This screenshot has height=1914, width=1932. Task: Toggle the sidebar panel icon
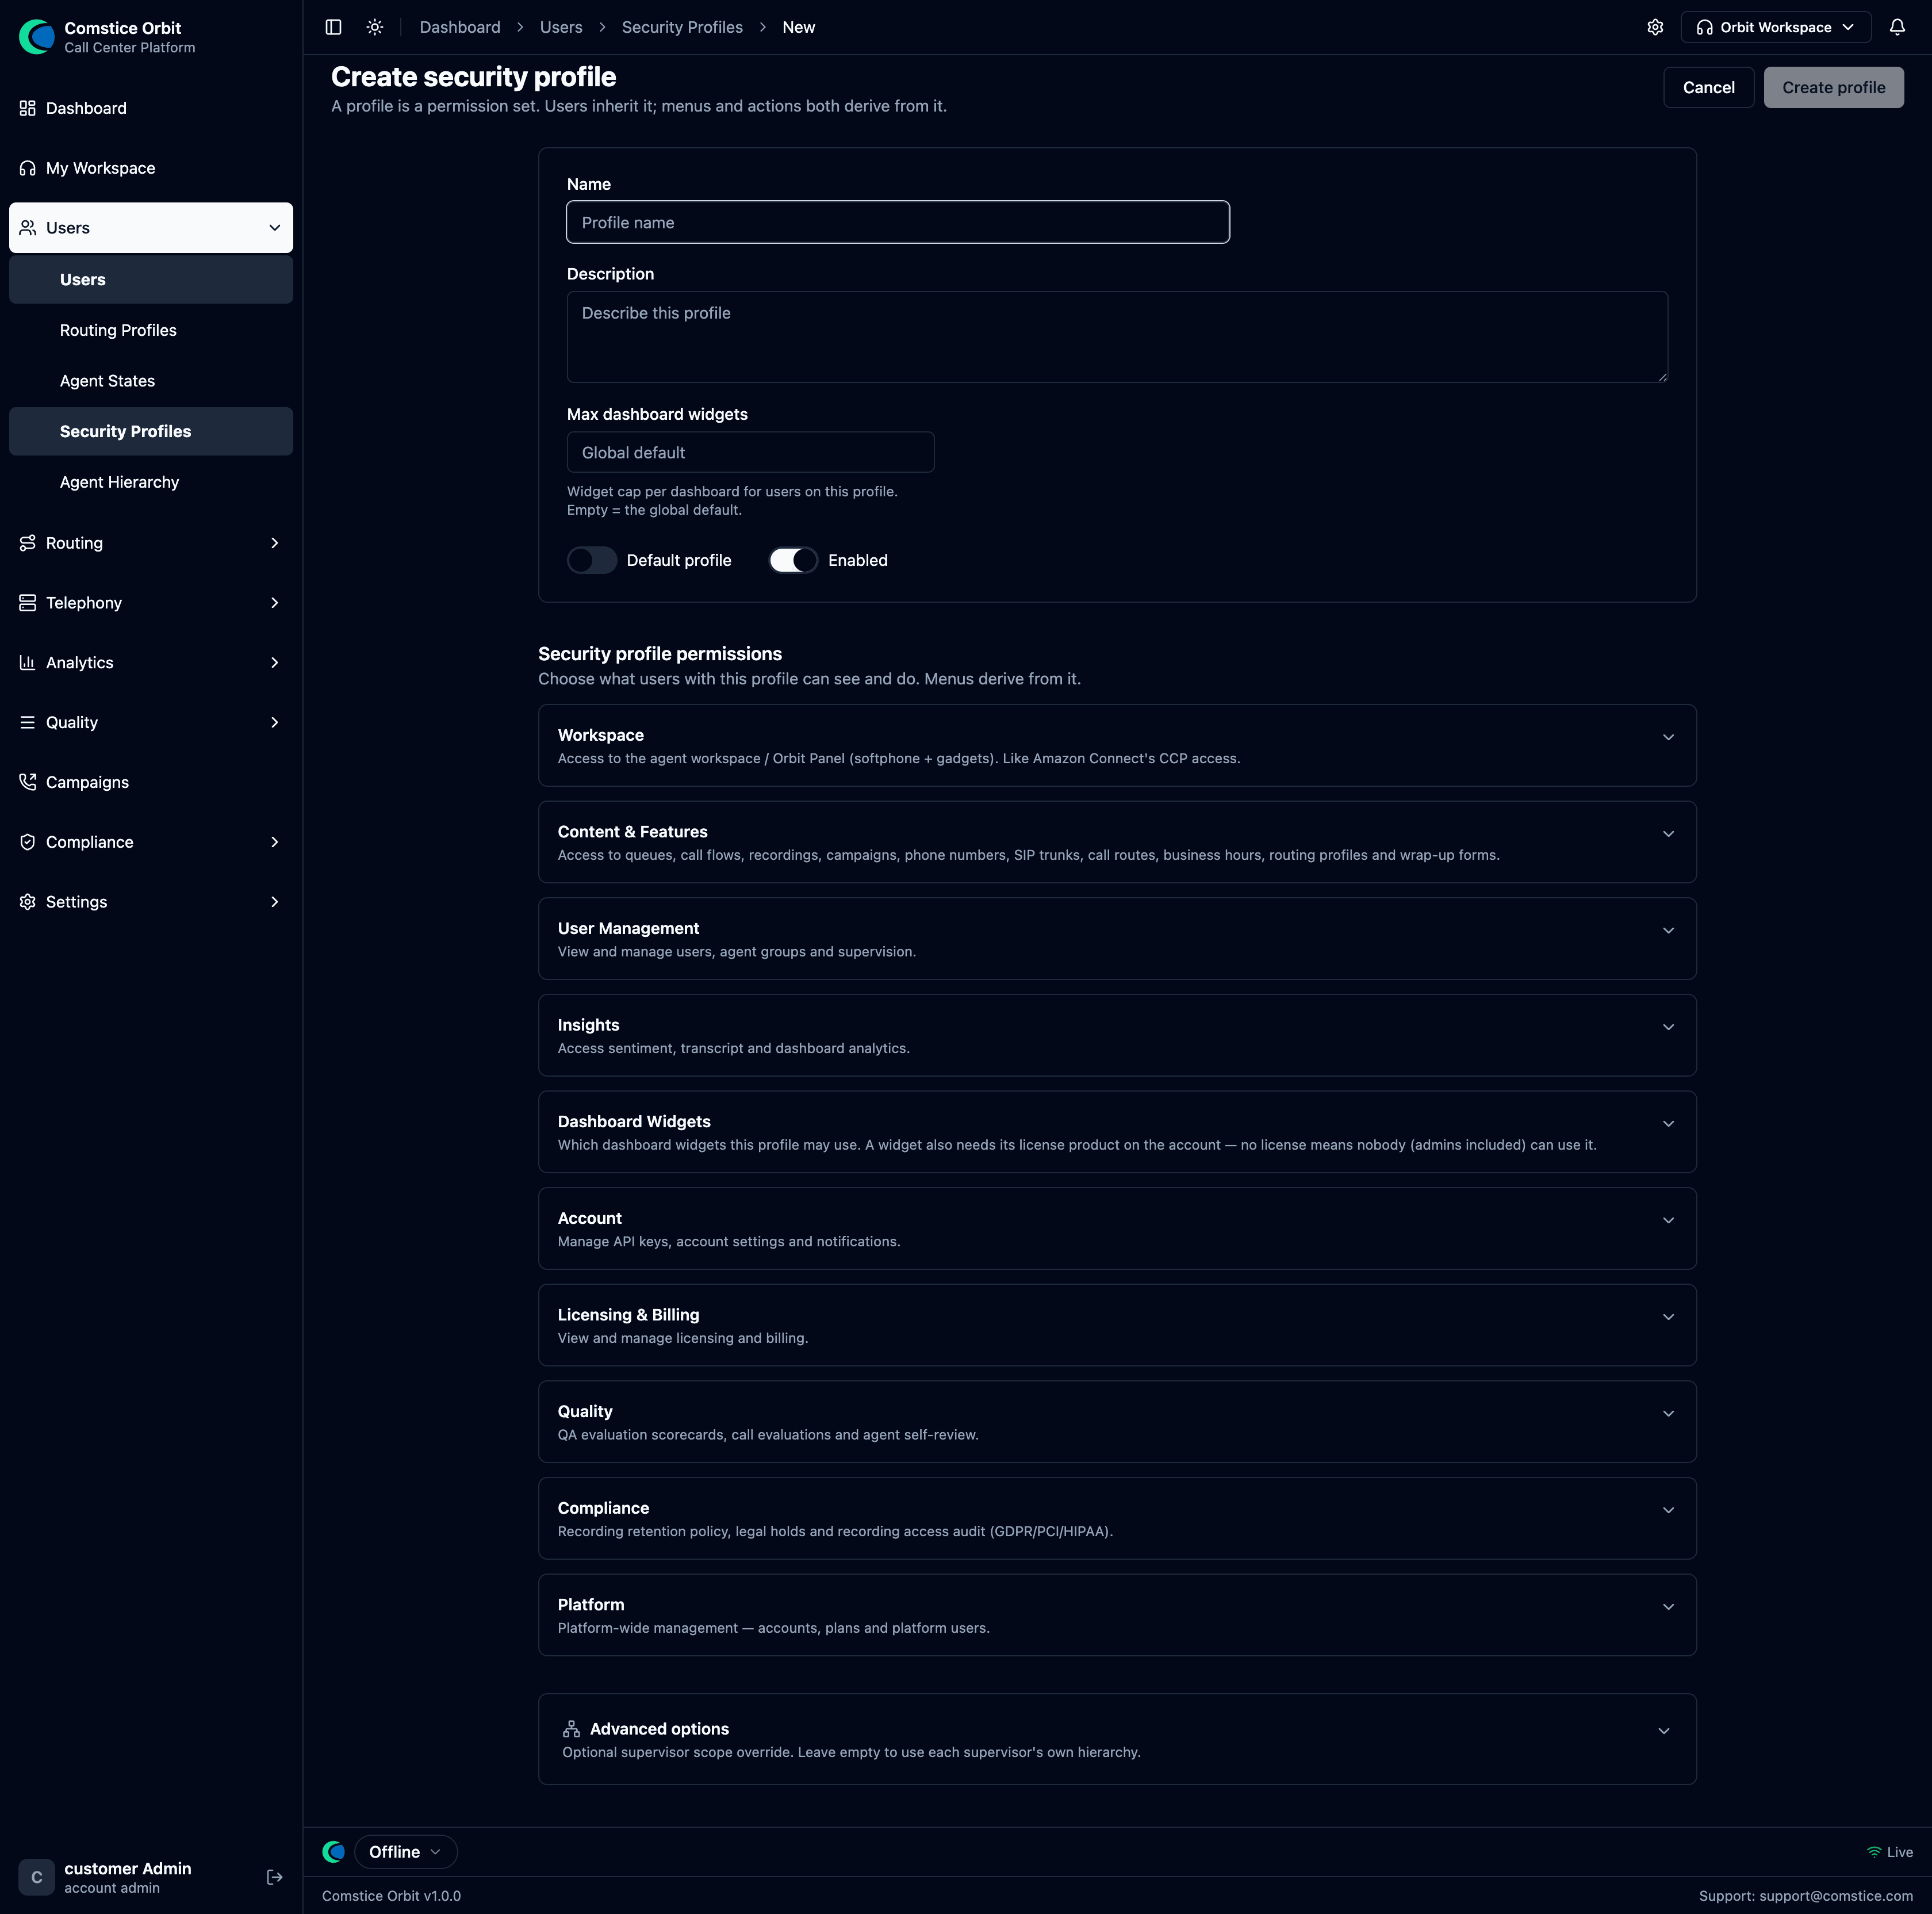(334, 27)
